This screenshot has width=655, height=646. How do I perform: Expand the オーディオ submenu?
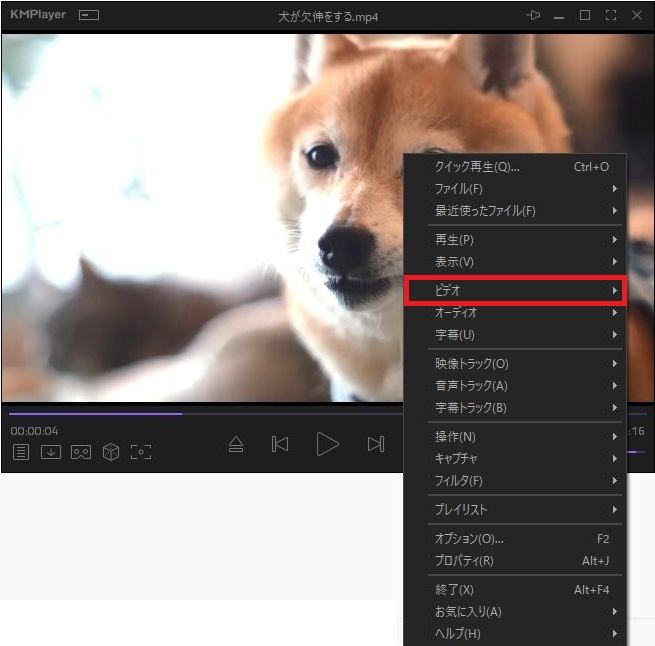coord(515,313)
